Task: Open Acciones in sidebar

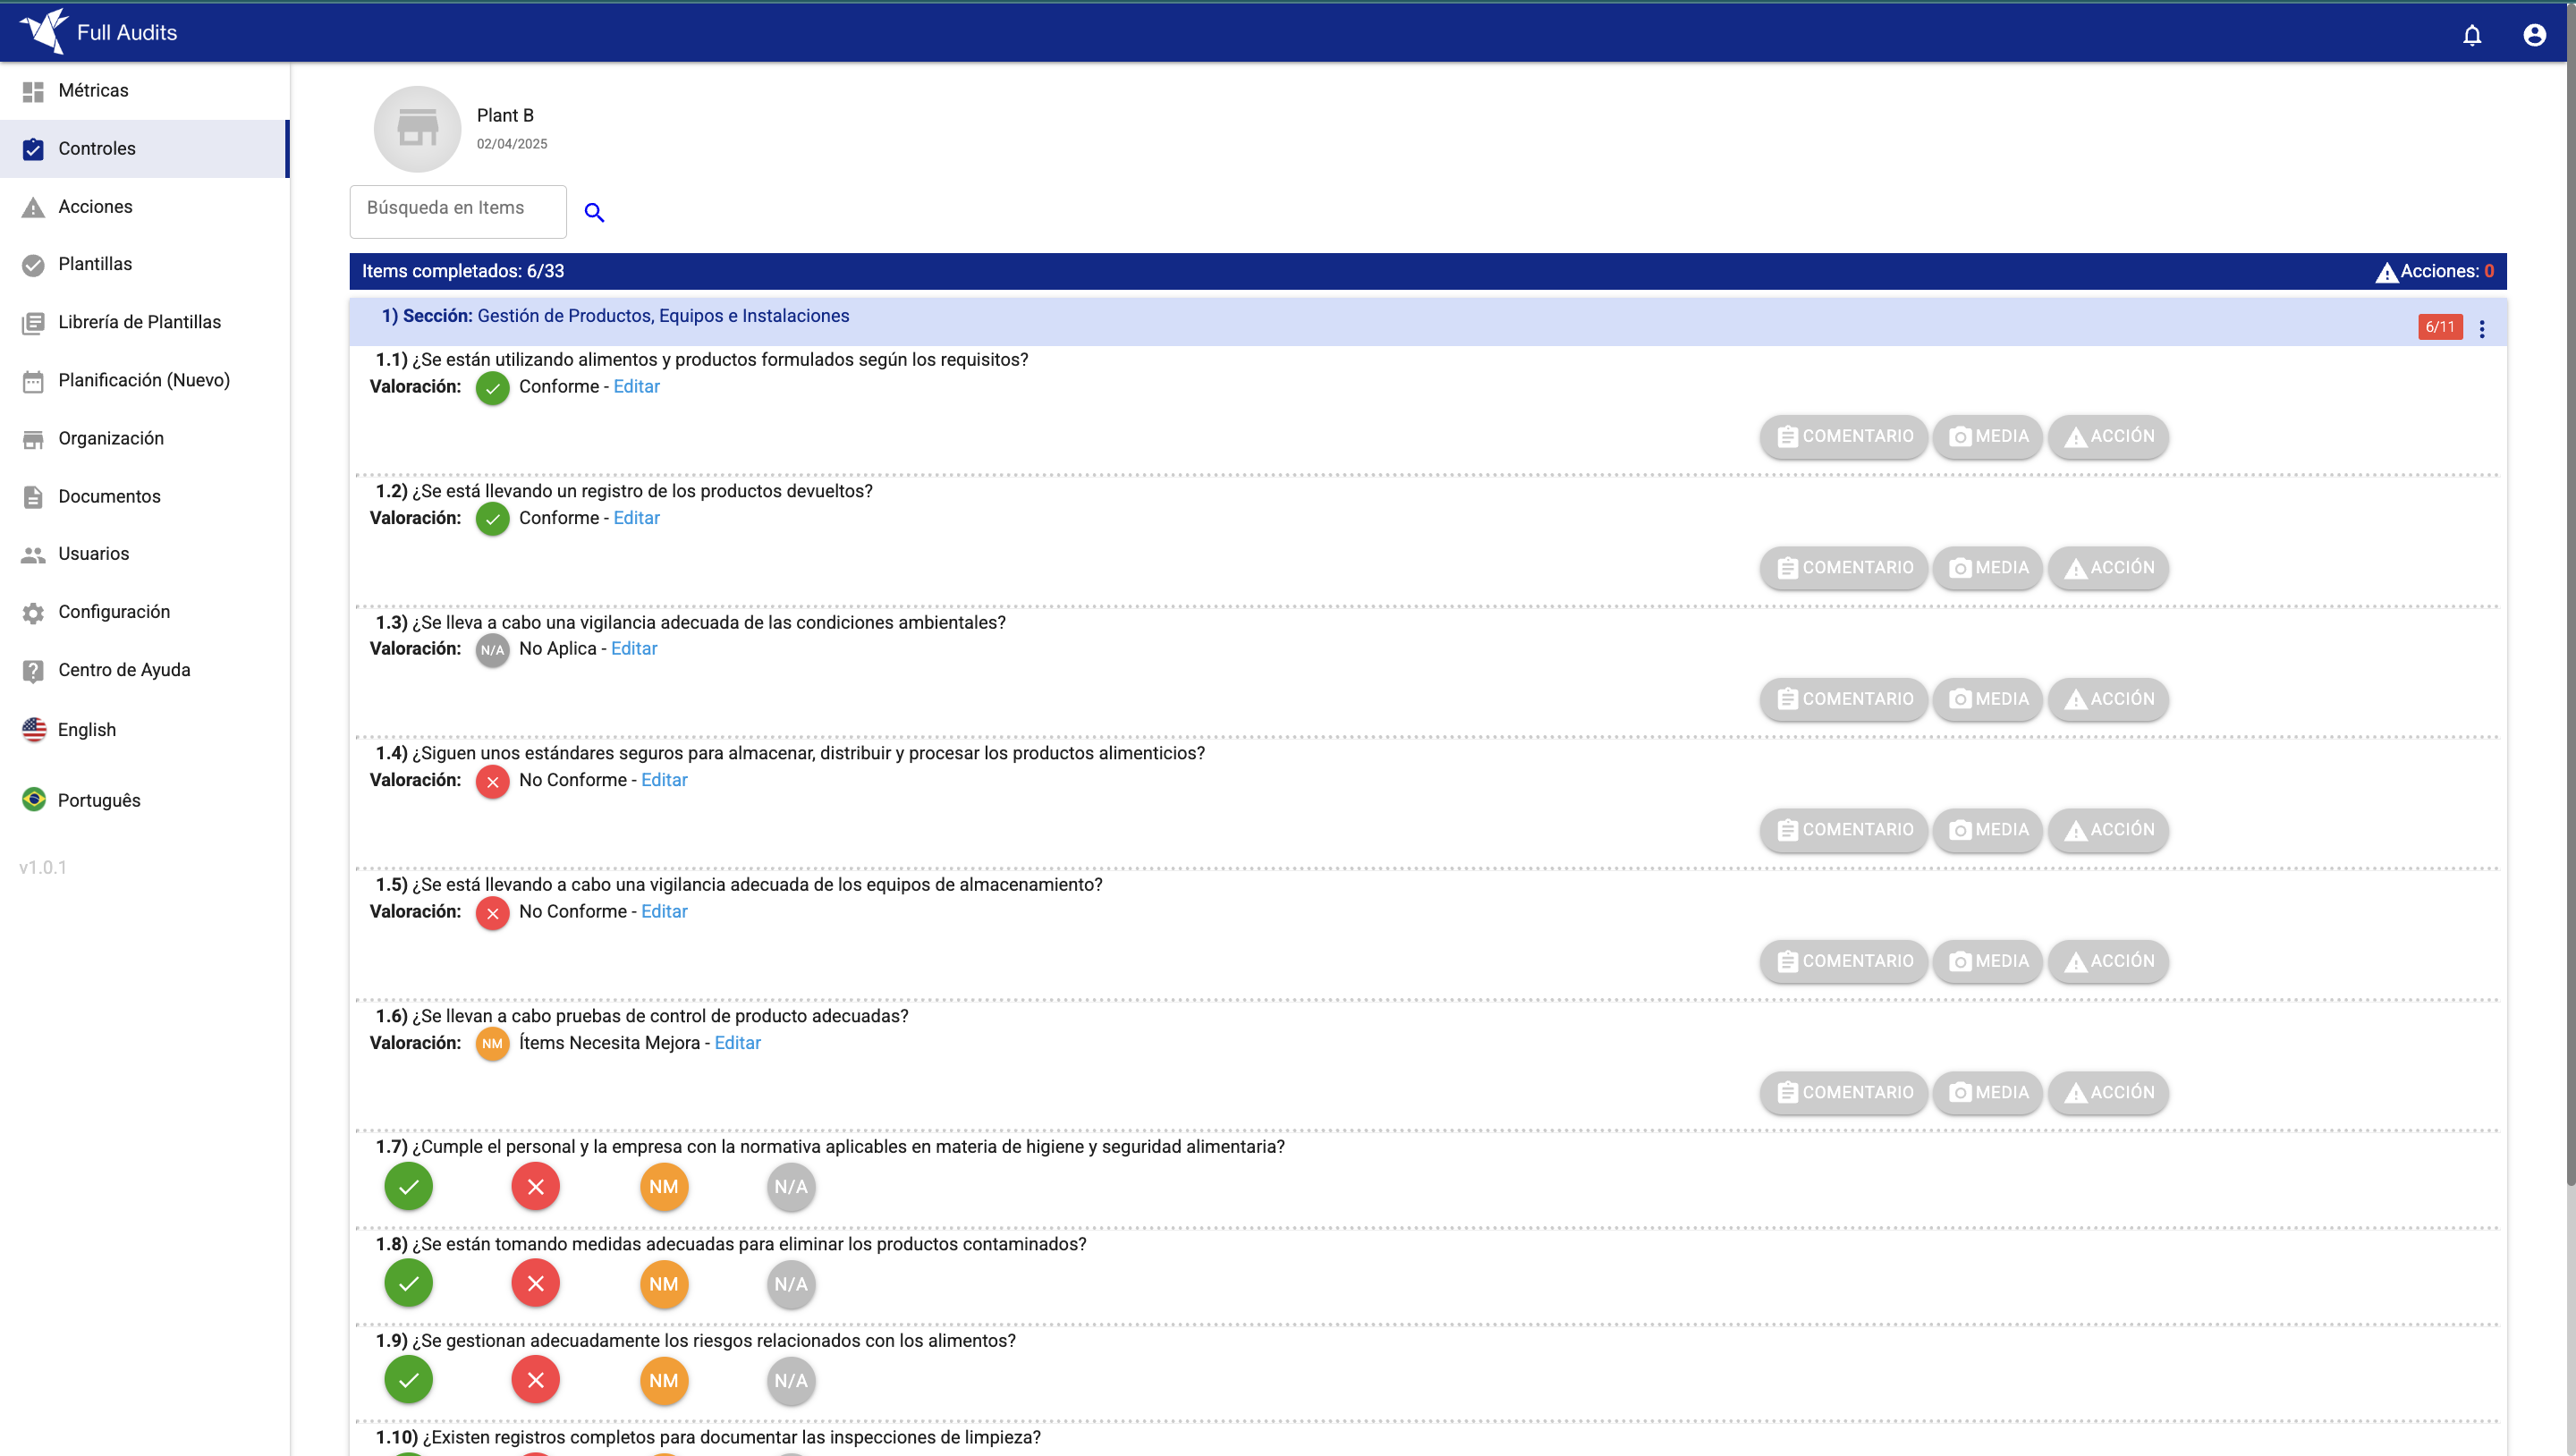Action: coord(145,207)
